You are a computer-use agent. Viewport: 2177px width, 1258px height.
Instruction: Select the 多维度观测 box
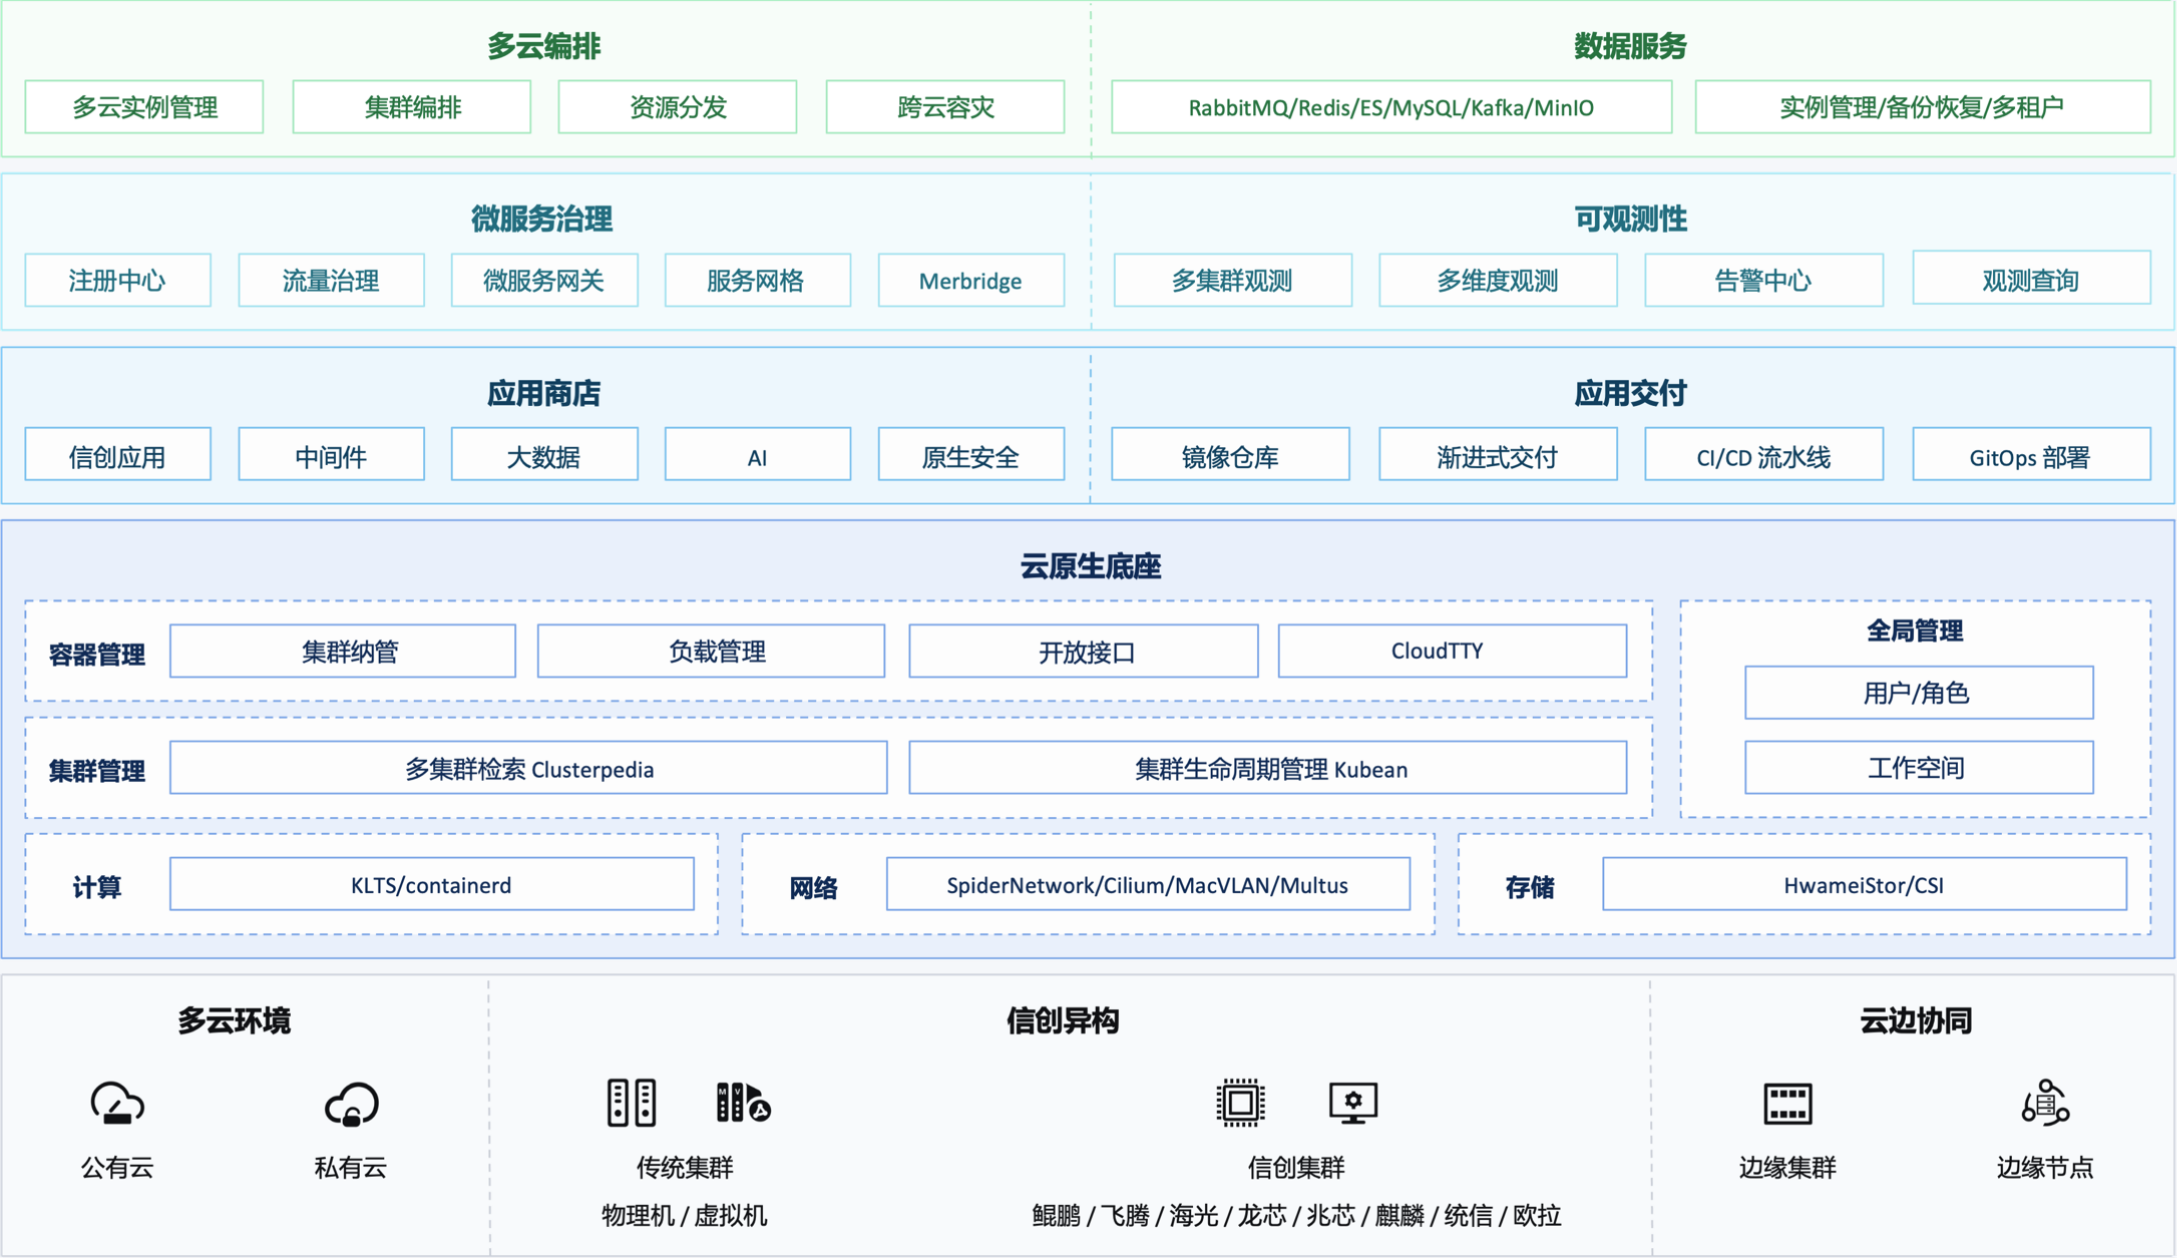1498,280
